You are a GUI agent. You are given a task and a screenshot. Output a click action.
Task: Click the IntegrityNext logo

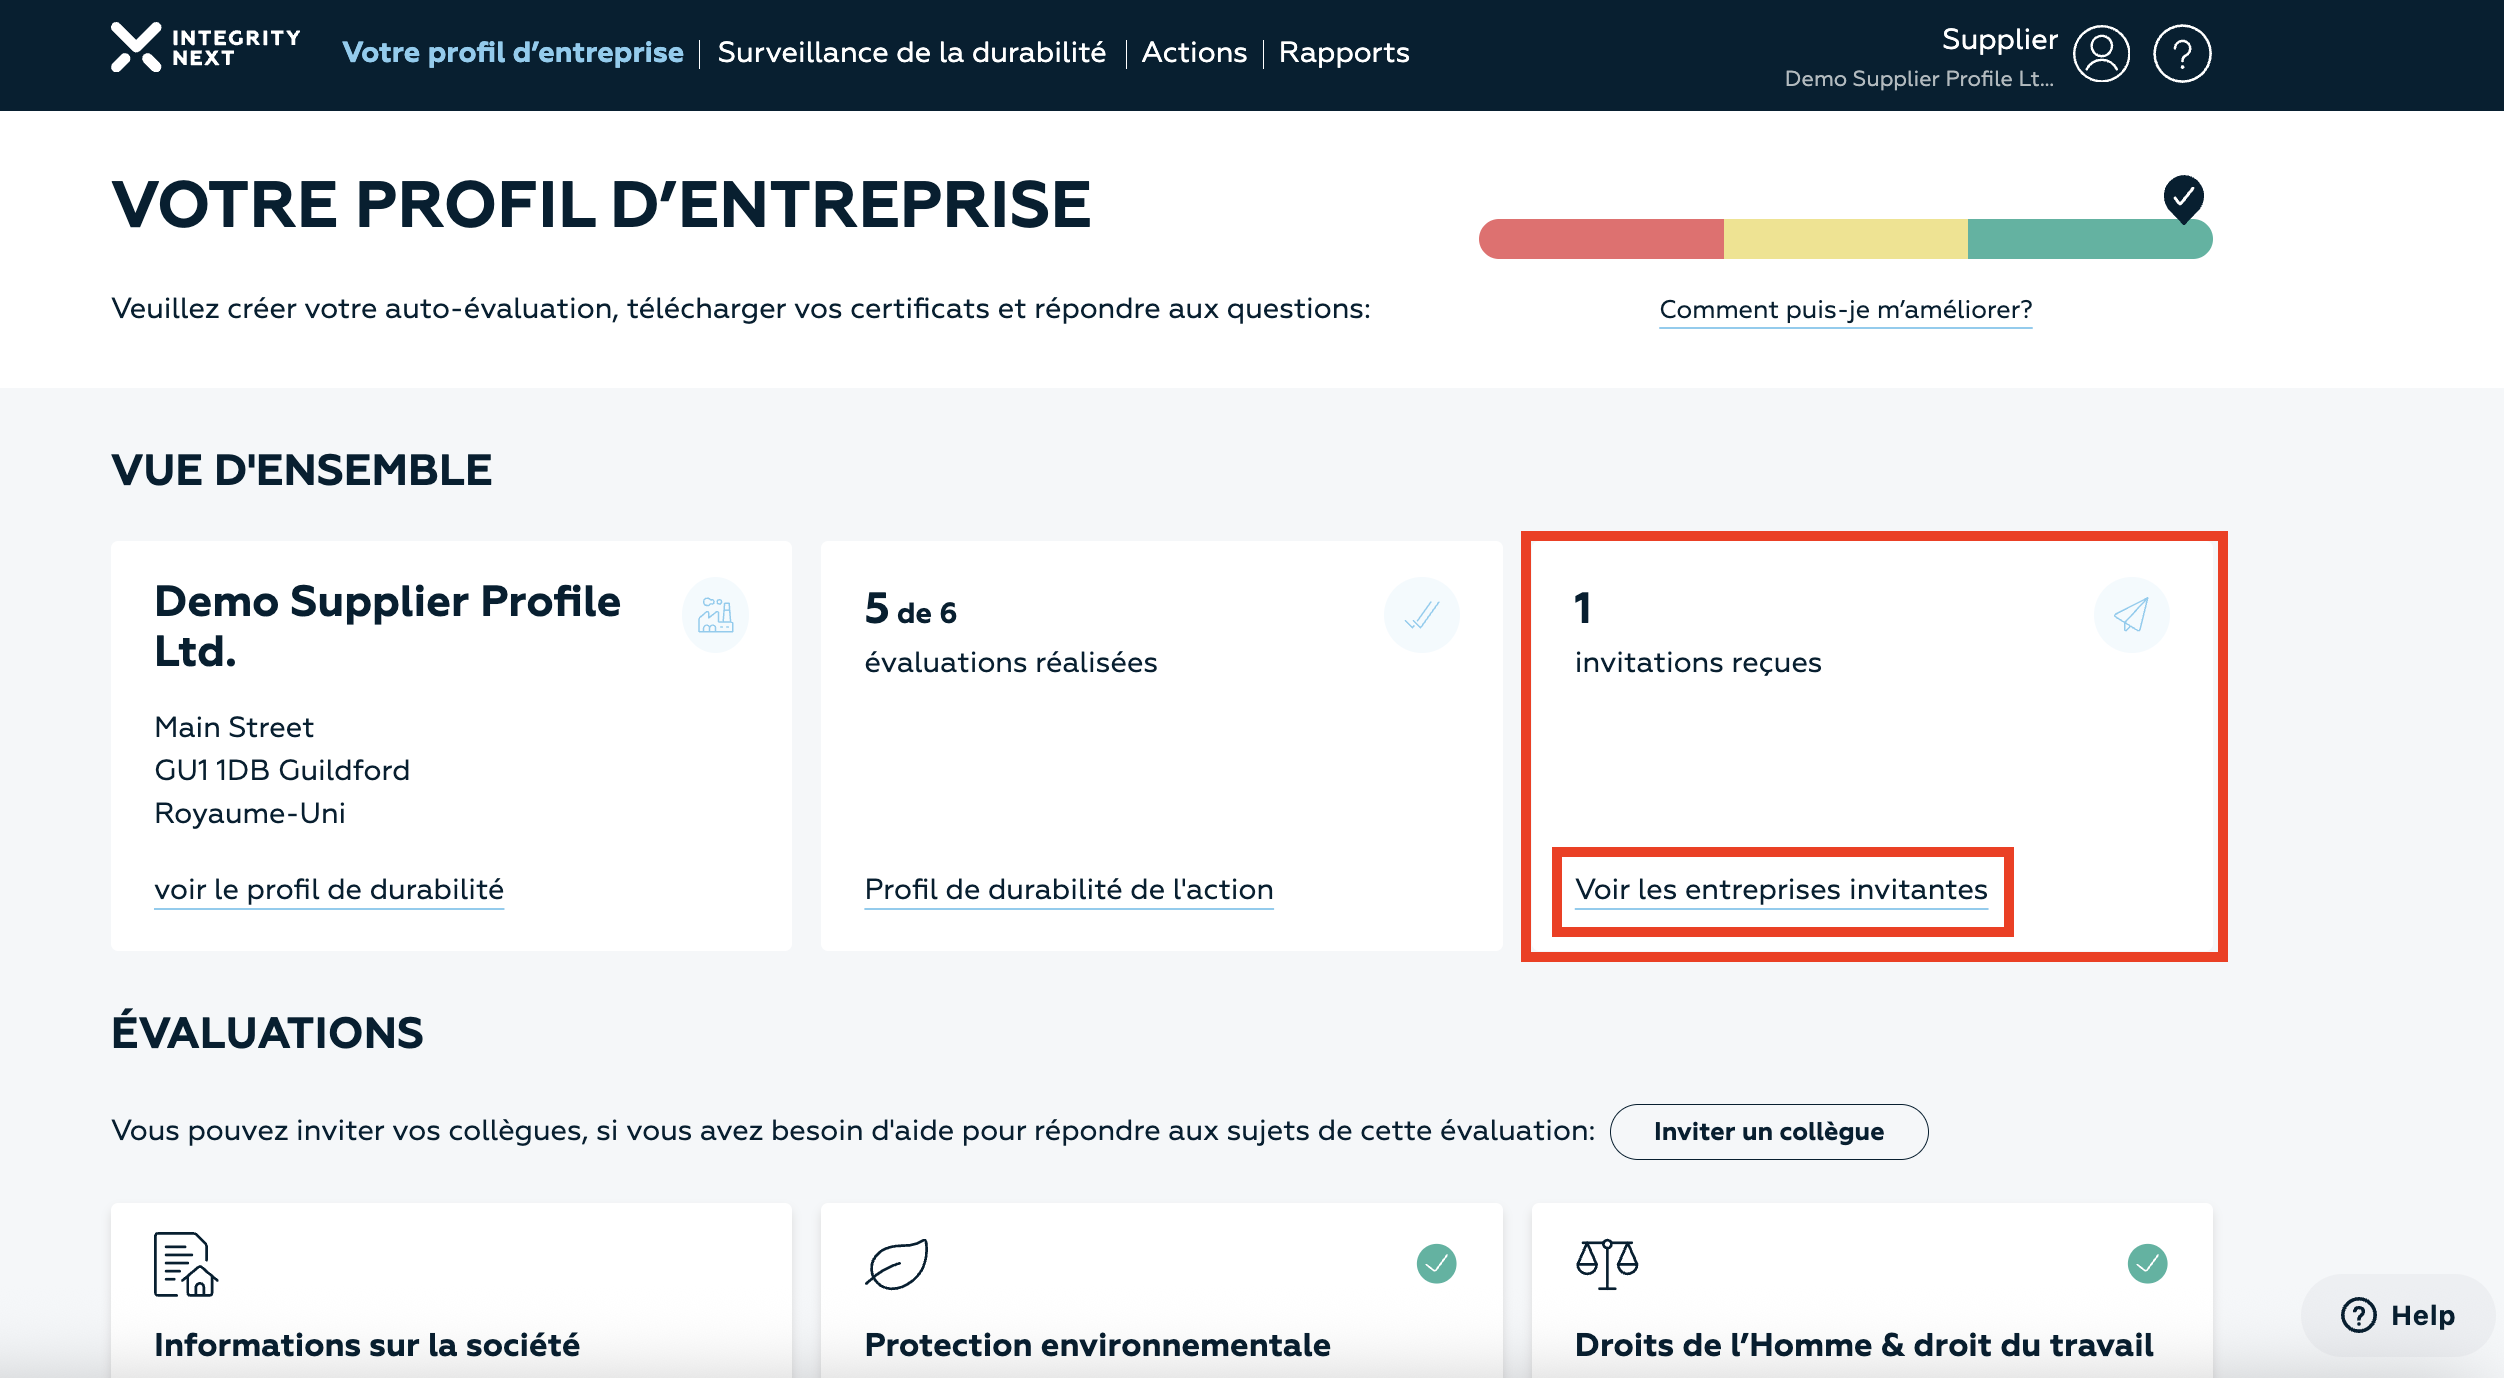coord(205,48)
